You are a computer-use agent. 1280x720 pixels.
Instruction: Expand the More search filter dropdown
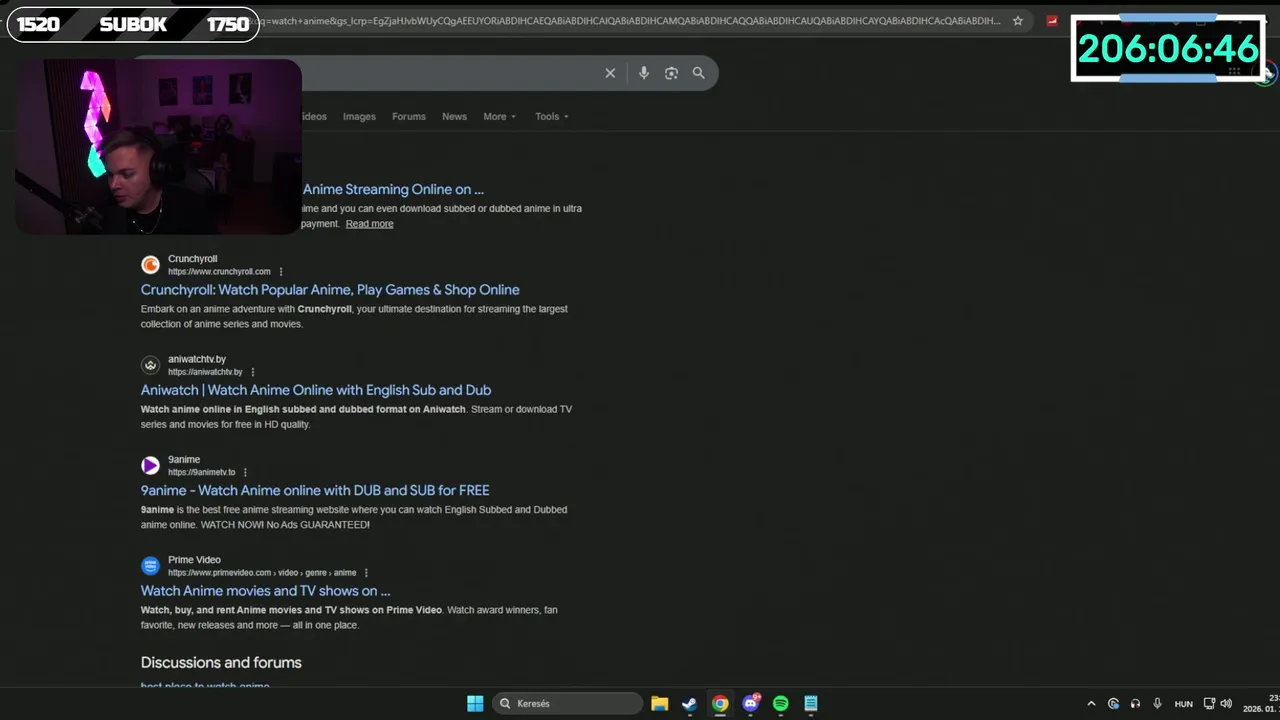point(499,116)
